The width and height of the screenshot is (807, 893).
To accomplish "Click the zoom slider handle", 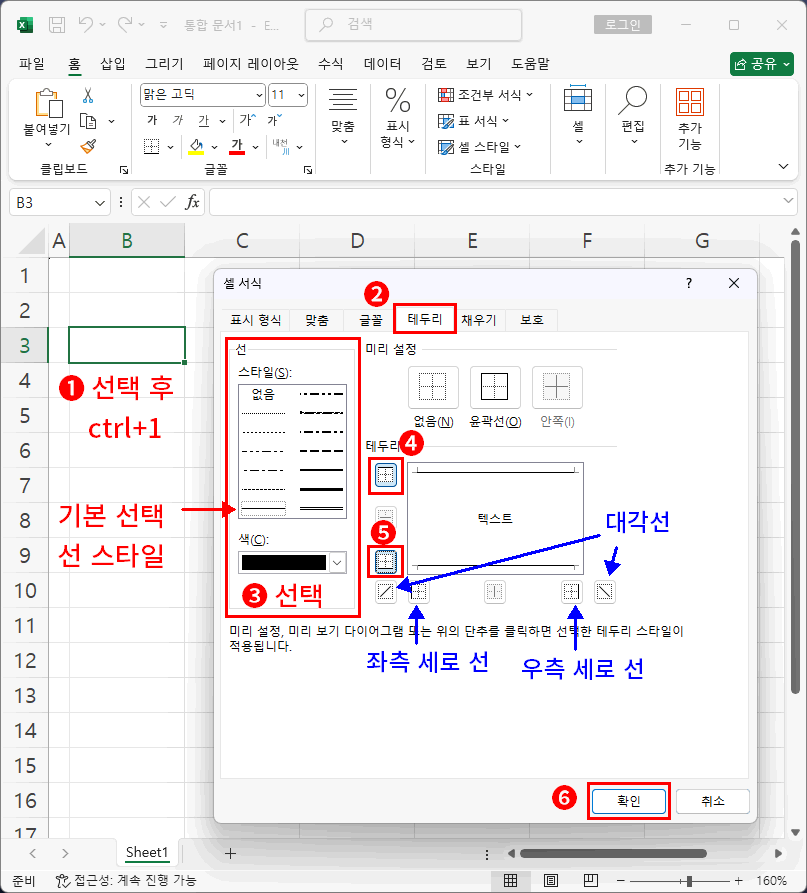I will 689,881.
